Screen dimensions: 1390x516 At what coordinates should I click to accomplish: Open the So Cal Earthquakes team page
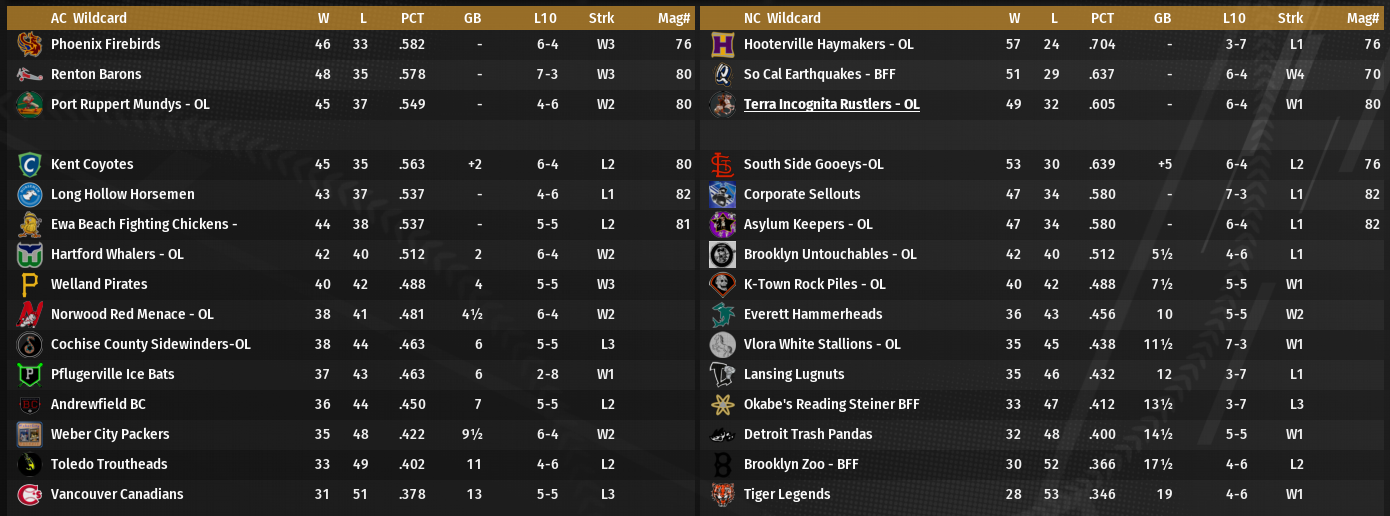[819, 74]
